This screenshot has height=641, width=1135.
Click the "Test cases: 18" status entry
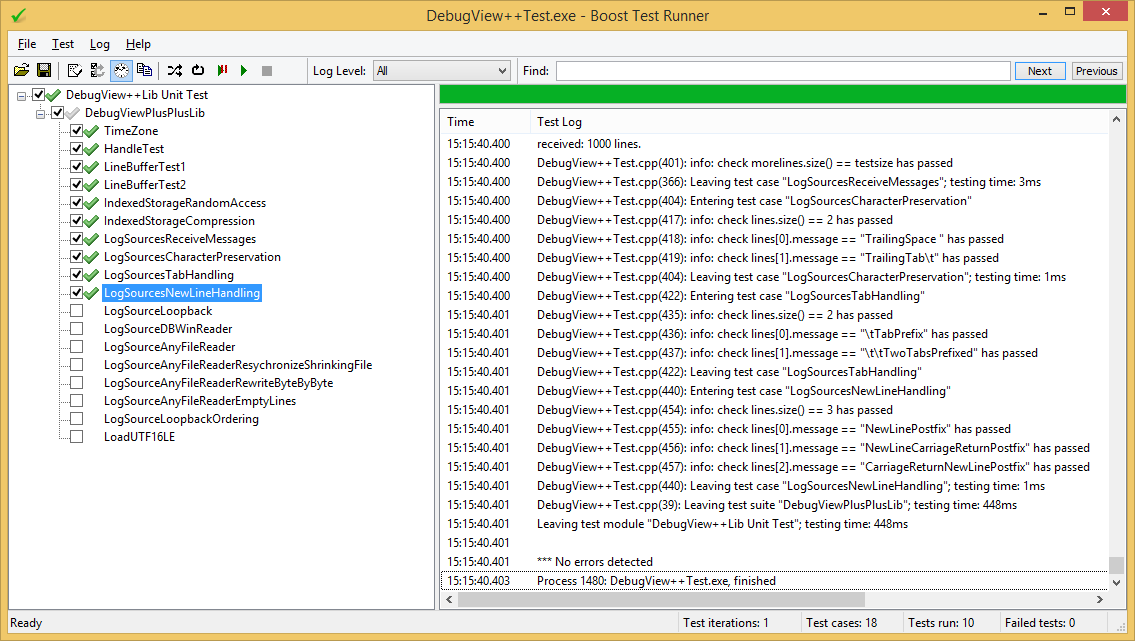841,623
